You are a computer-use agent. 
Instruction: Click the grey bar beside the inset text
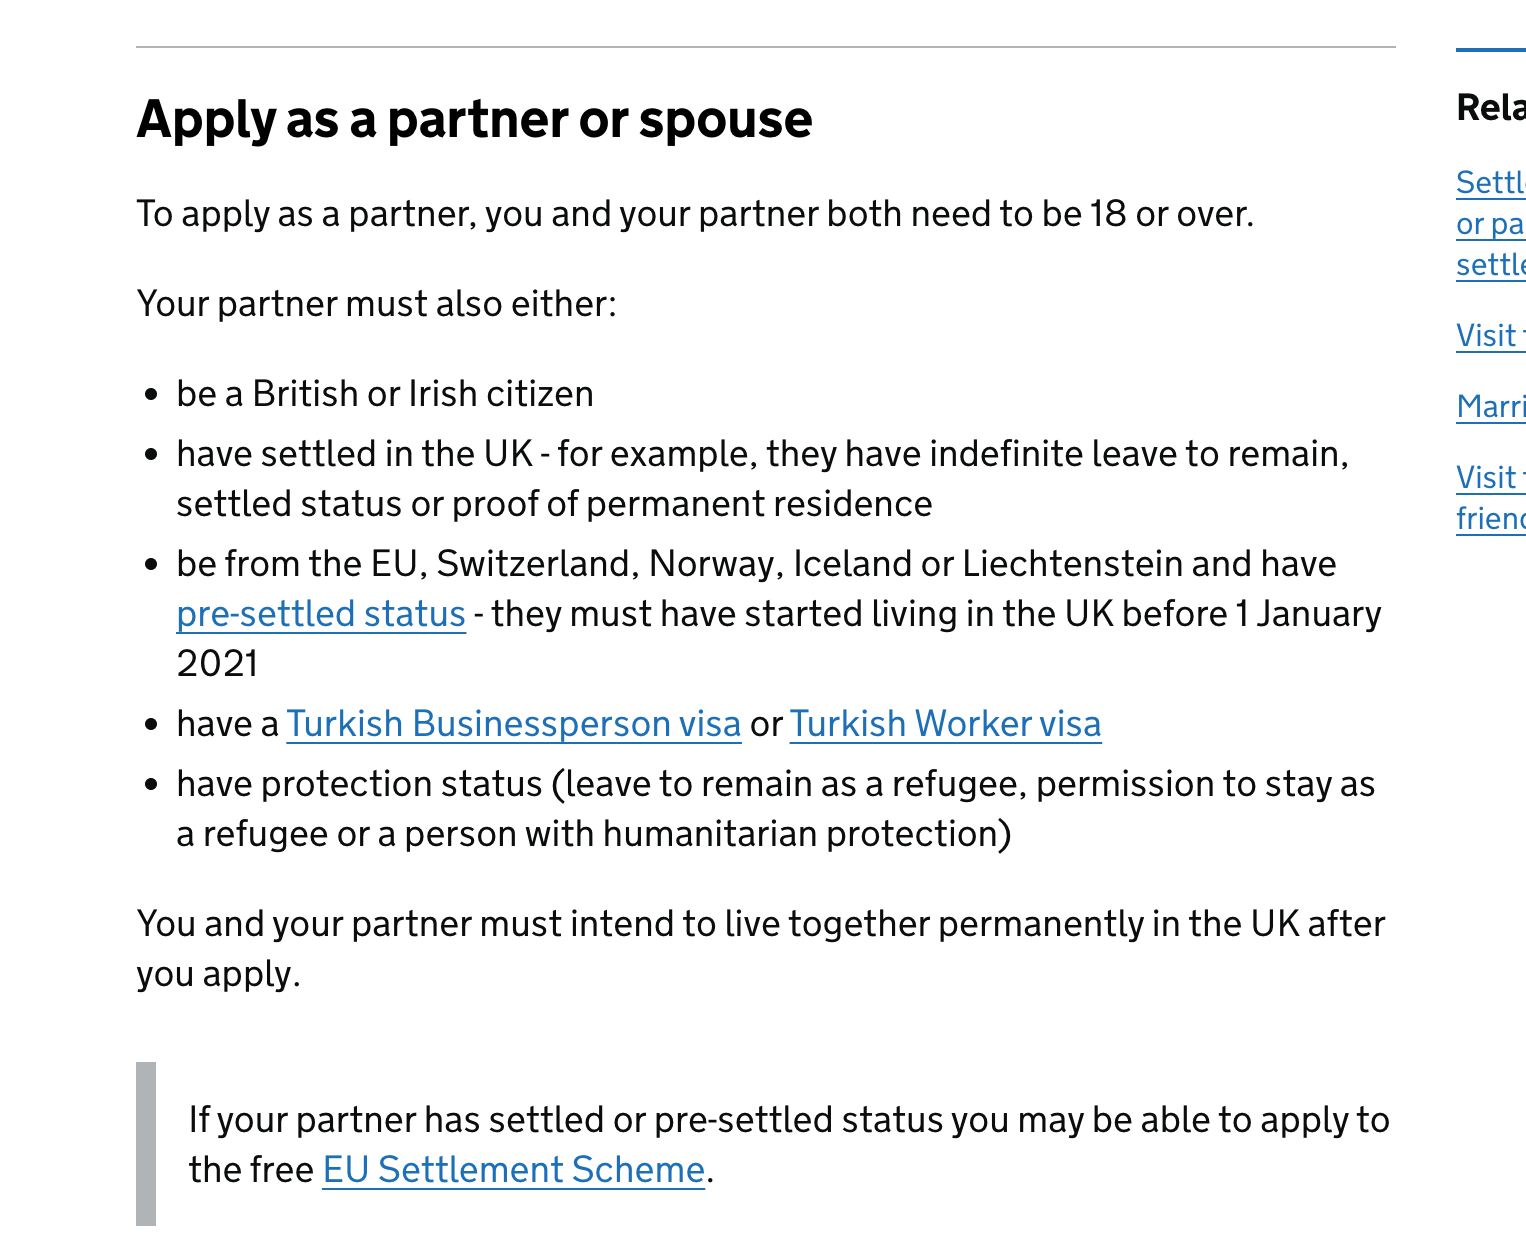146,1144
